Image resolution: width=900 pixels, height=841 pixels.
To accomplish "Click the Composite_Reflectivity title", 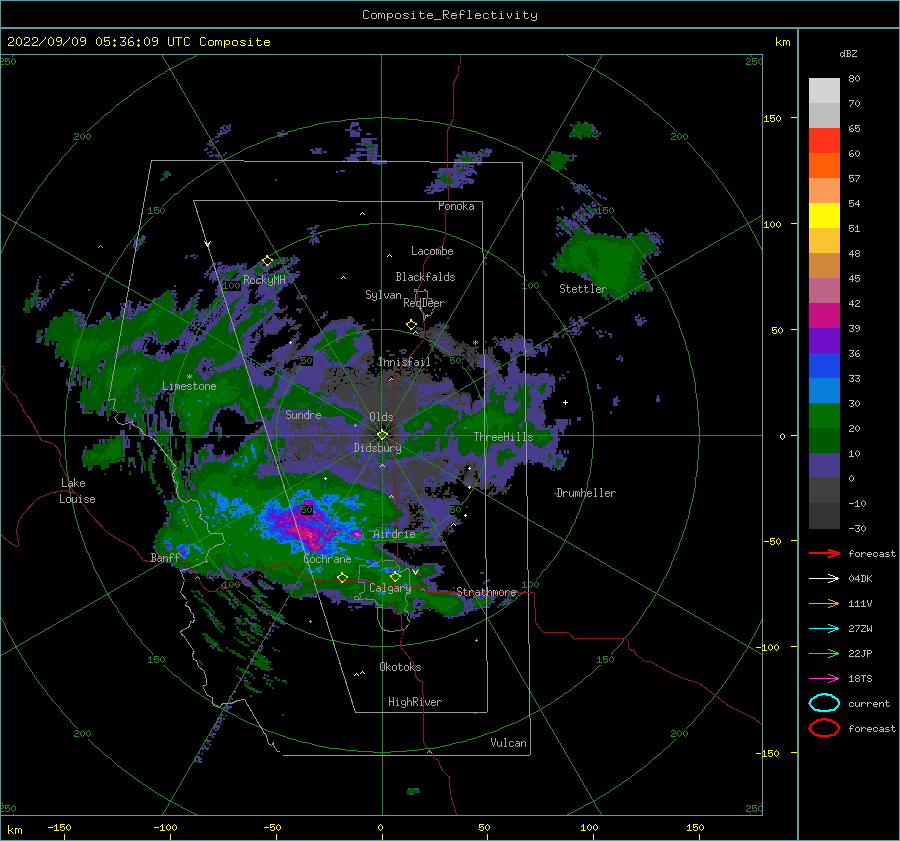I will point(450,15).
